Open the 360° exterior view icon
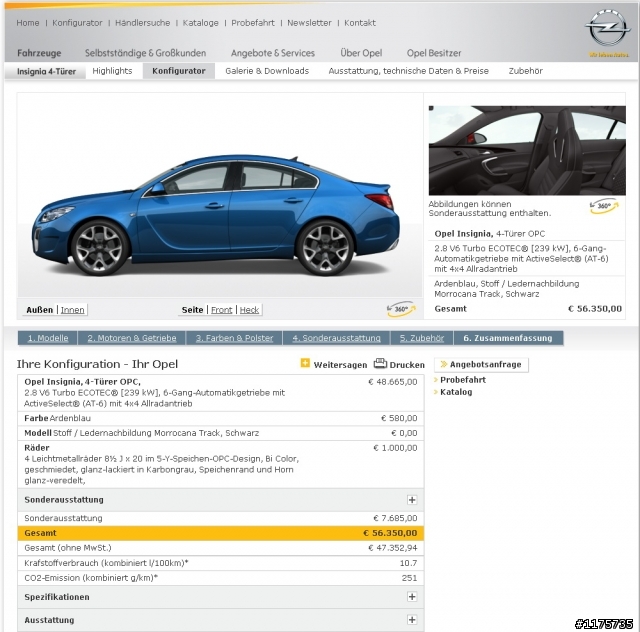Viewport: 640px width, 632px height. pyautogui.click(x=401, y=309)
